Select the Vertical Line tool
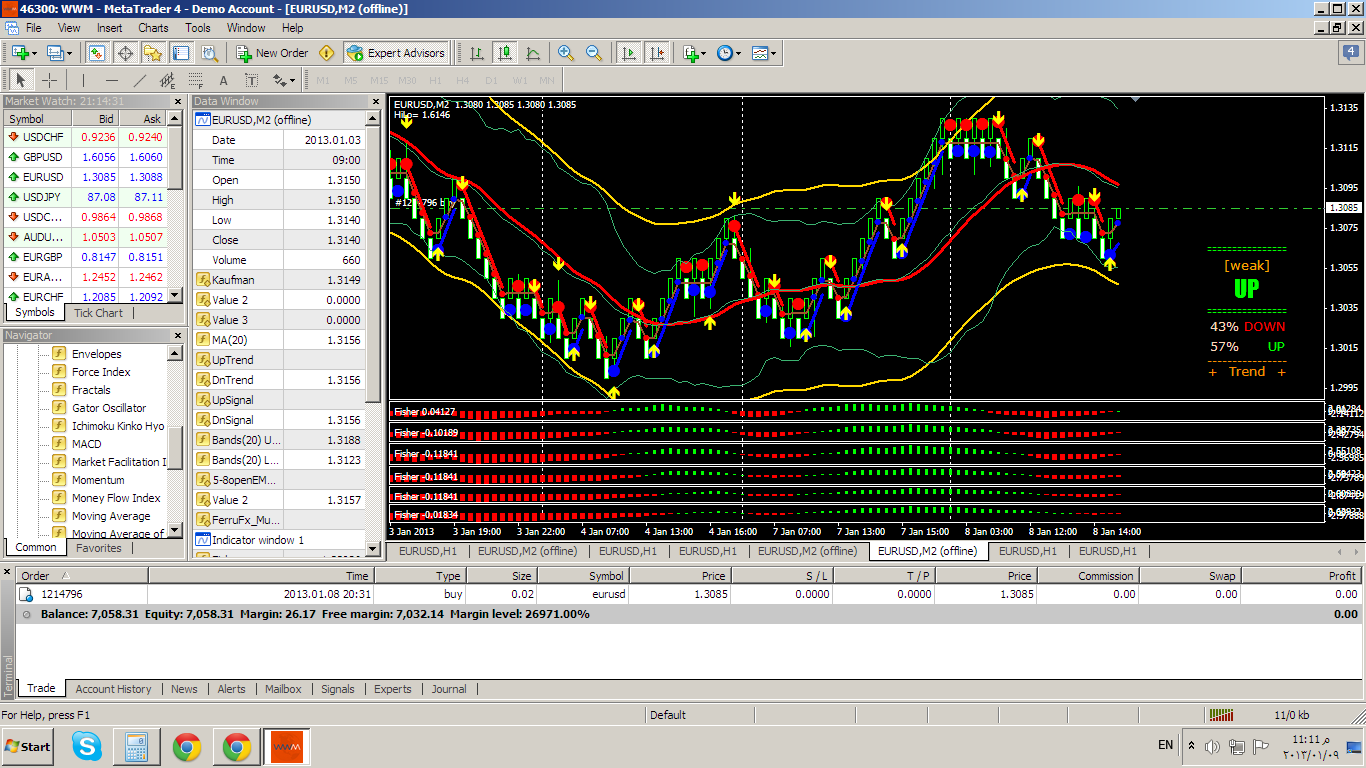The image size is (1366, 768). point(83,80)
